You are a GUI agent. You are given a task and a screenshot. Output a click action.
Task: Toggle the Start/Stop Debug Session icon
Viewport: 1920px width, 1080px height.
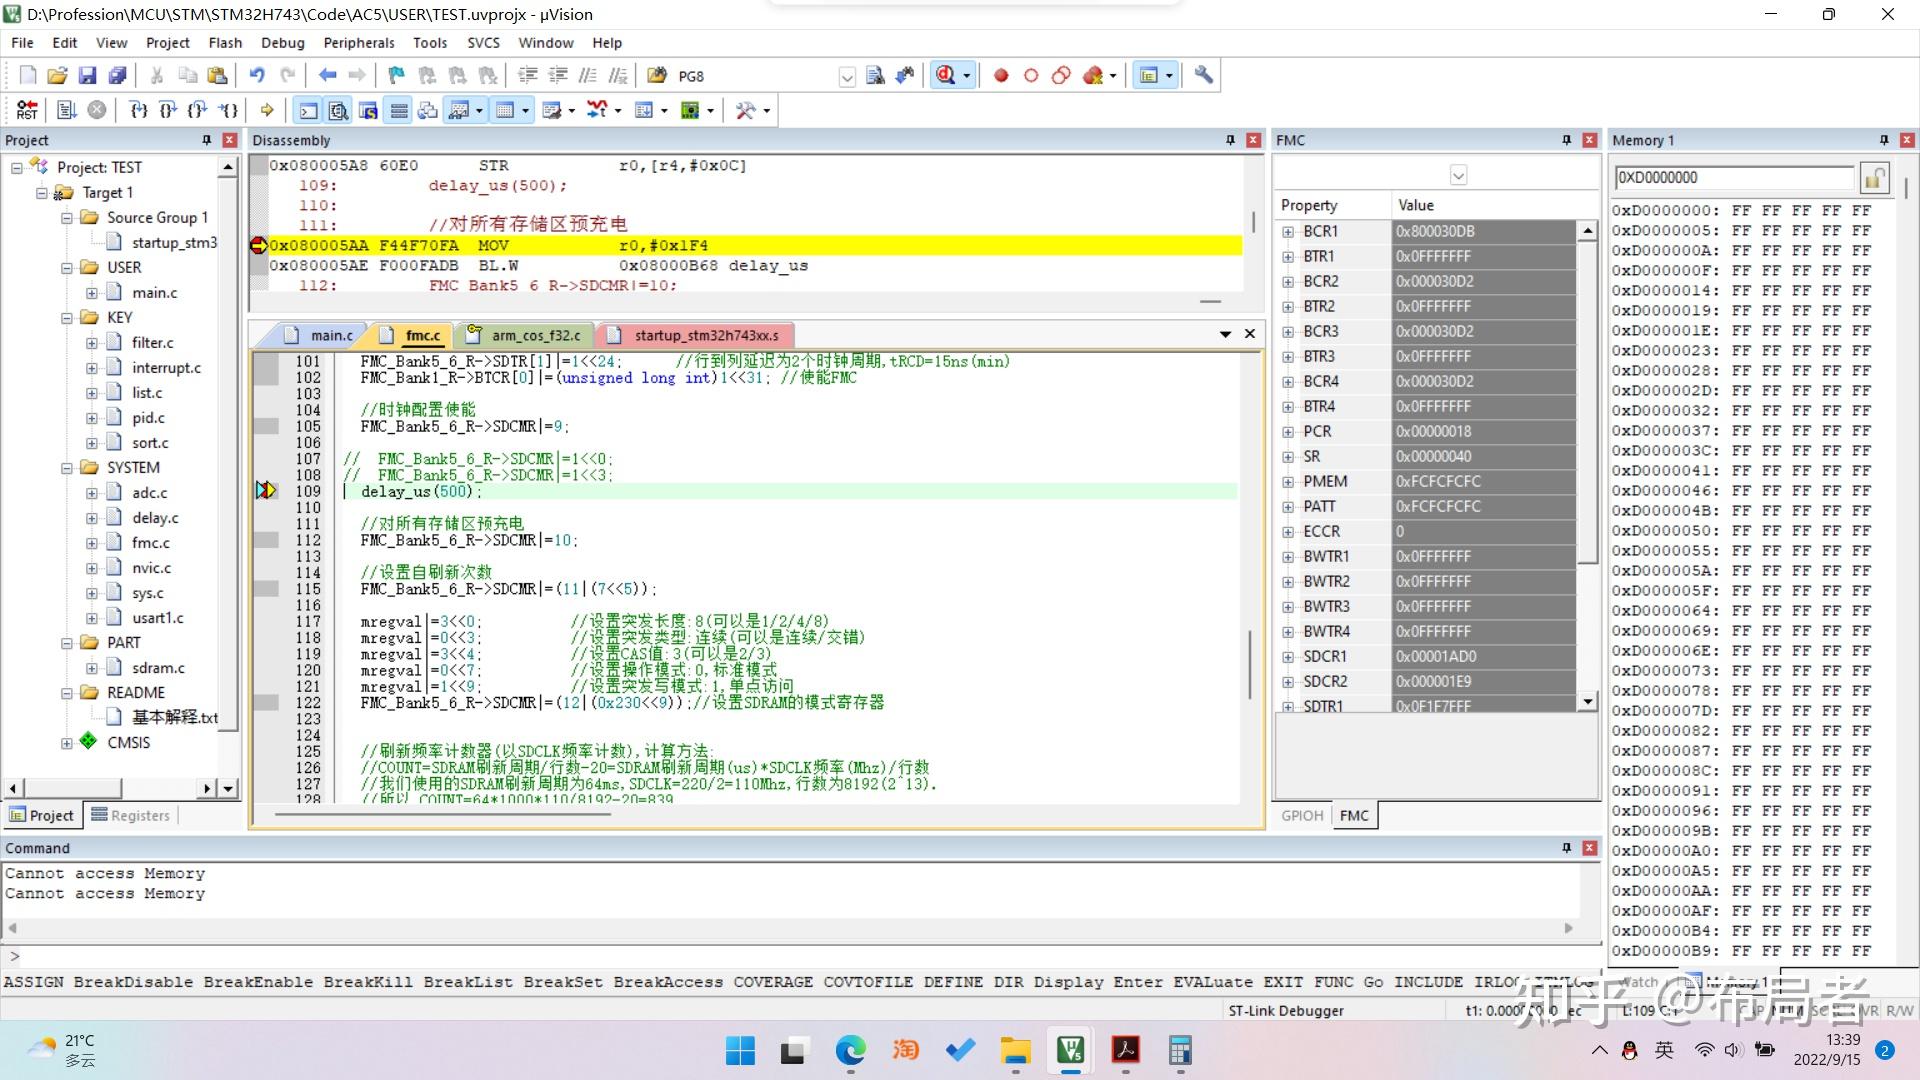(x=946, y=75)
